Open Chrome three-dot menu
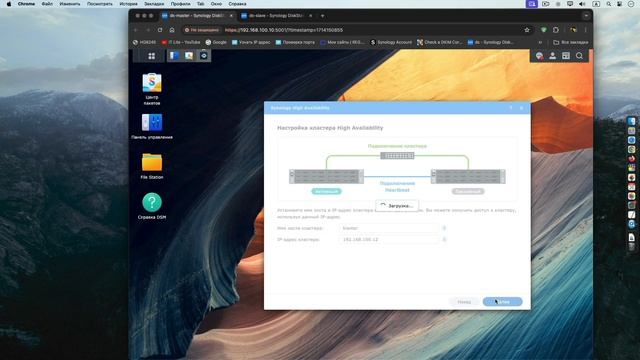 (585, 30)
